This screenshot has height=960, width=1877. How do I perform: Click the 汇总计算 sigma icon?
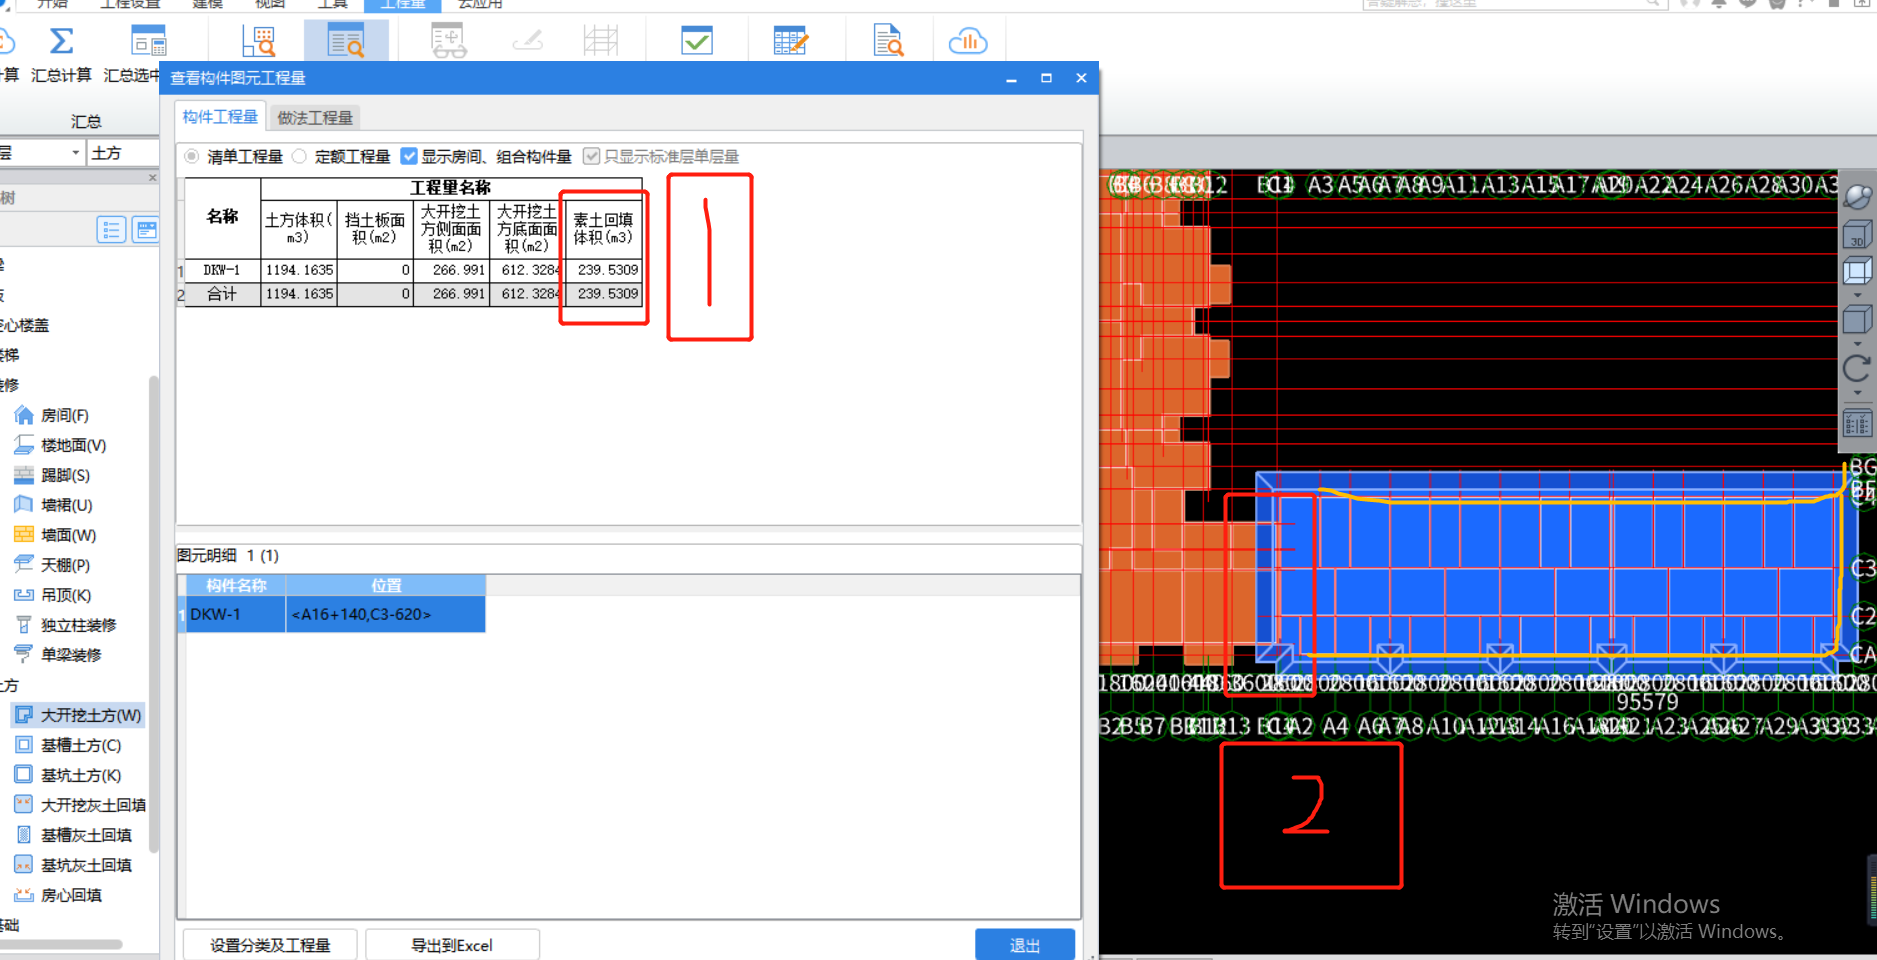[61, 41]
